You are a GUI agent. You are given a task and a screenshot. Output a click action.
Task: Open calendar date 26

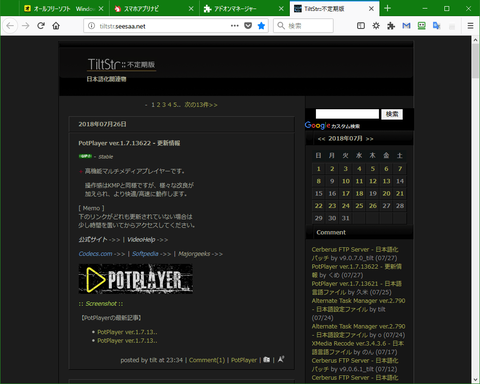373,206
